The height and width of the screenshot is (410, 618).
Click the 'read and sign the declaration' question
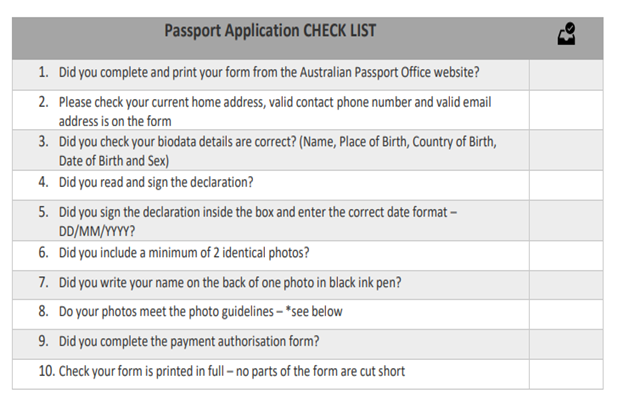(x=156, y=183)
